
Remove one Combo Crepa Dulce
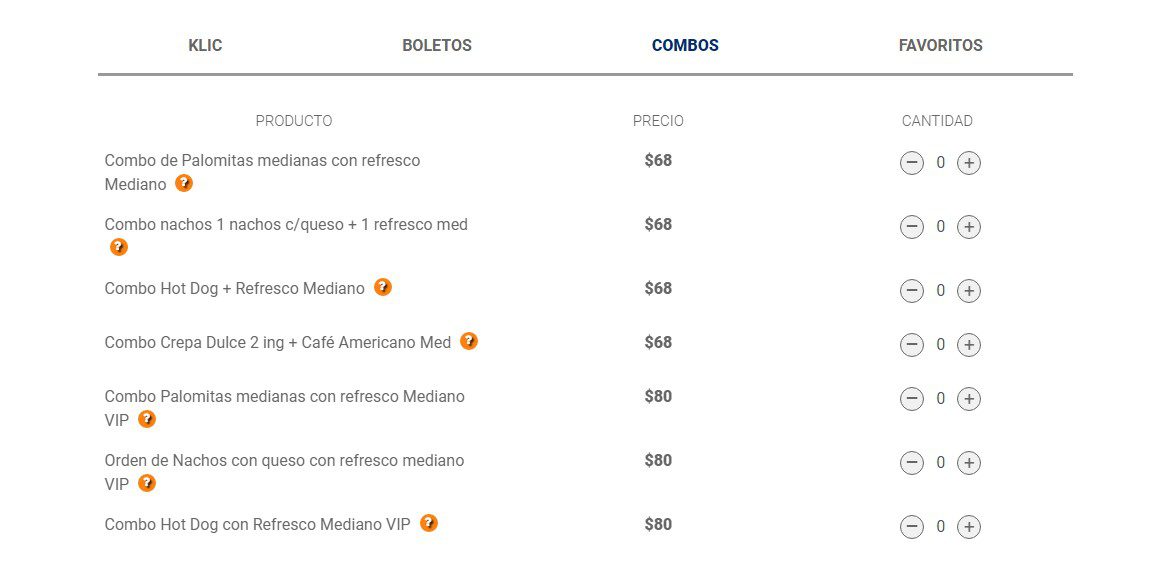(912, 345)
